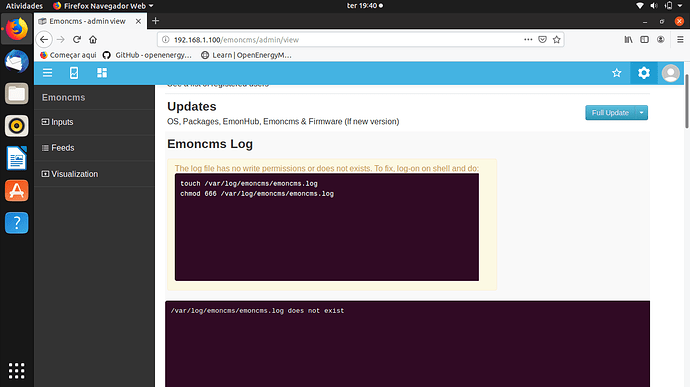Click Atividades in top bar
The image size is (690, 387).
coord(24,6)
